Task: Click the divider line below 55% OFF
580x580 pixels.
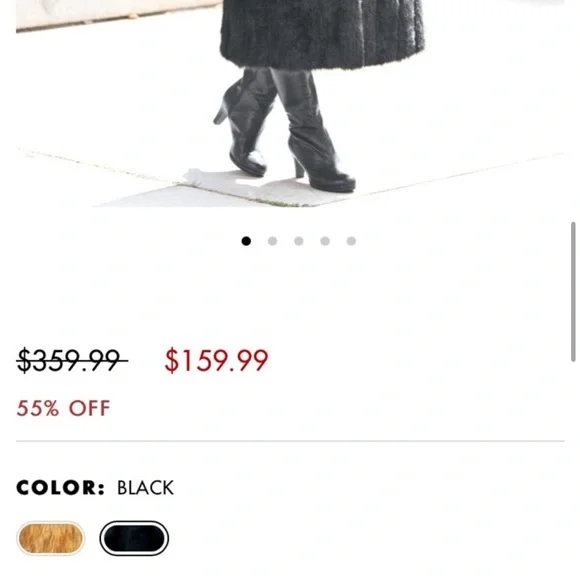Action: (290, 441)
